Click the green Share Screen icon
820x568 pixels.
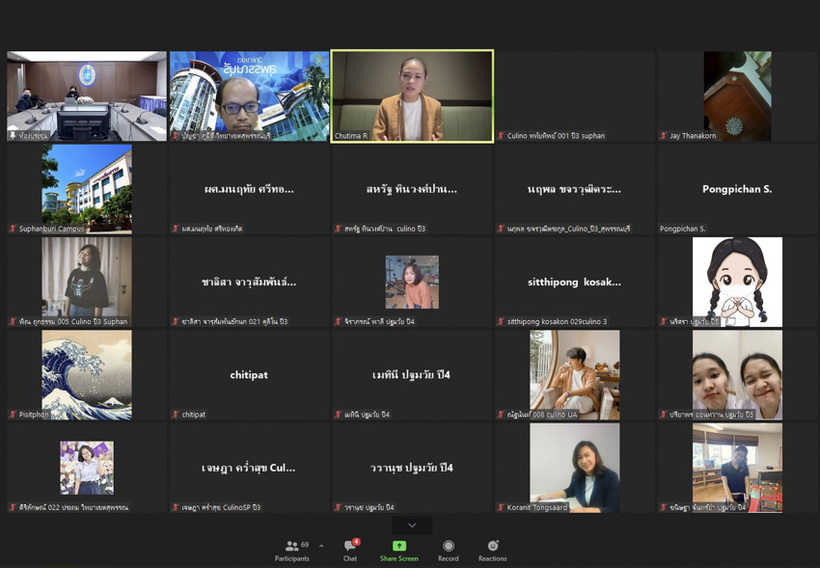pos(399,546)
